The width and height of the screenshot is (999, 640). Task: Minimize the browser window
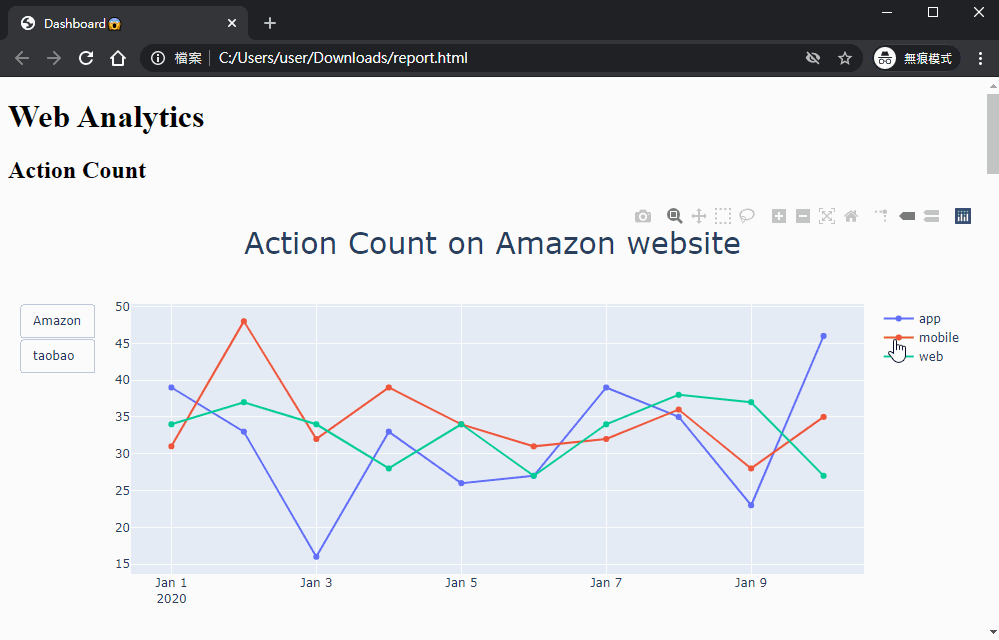coord(887,12)
